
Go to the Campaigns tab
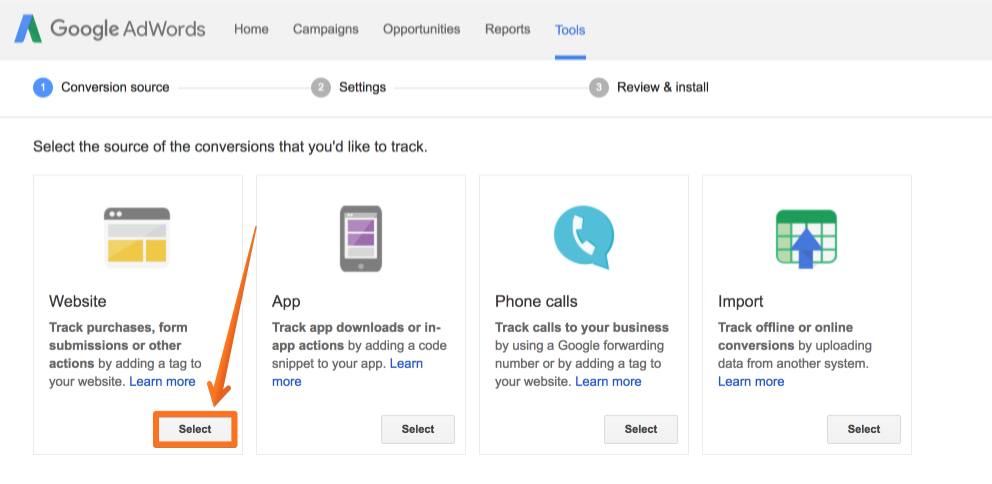pyautogui.click(x=326, y=29)
